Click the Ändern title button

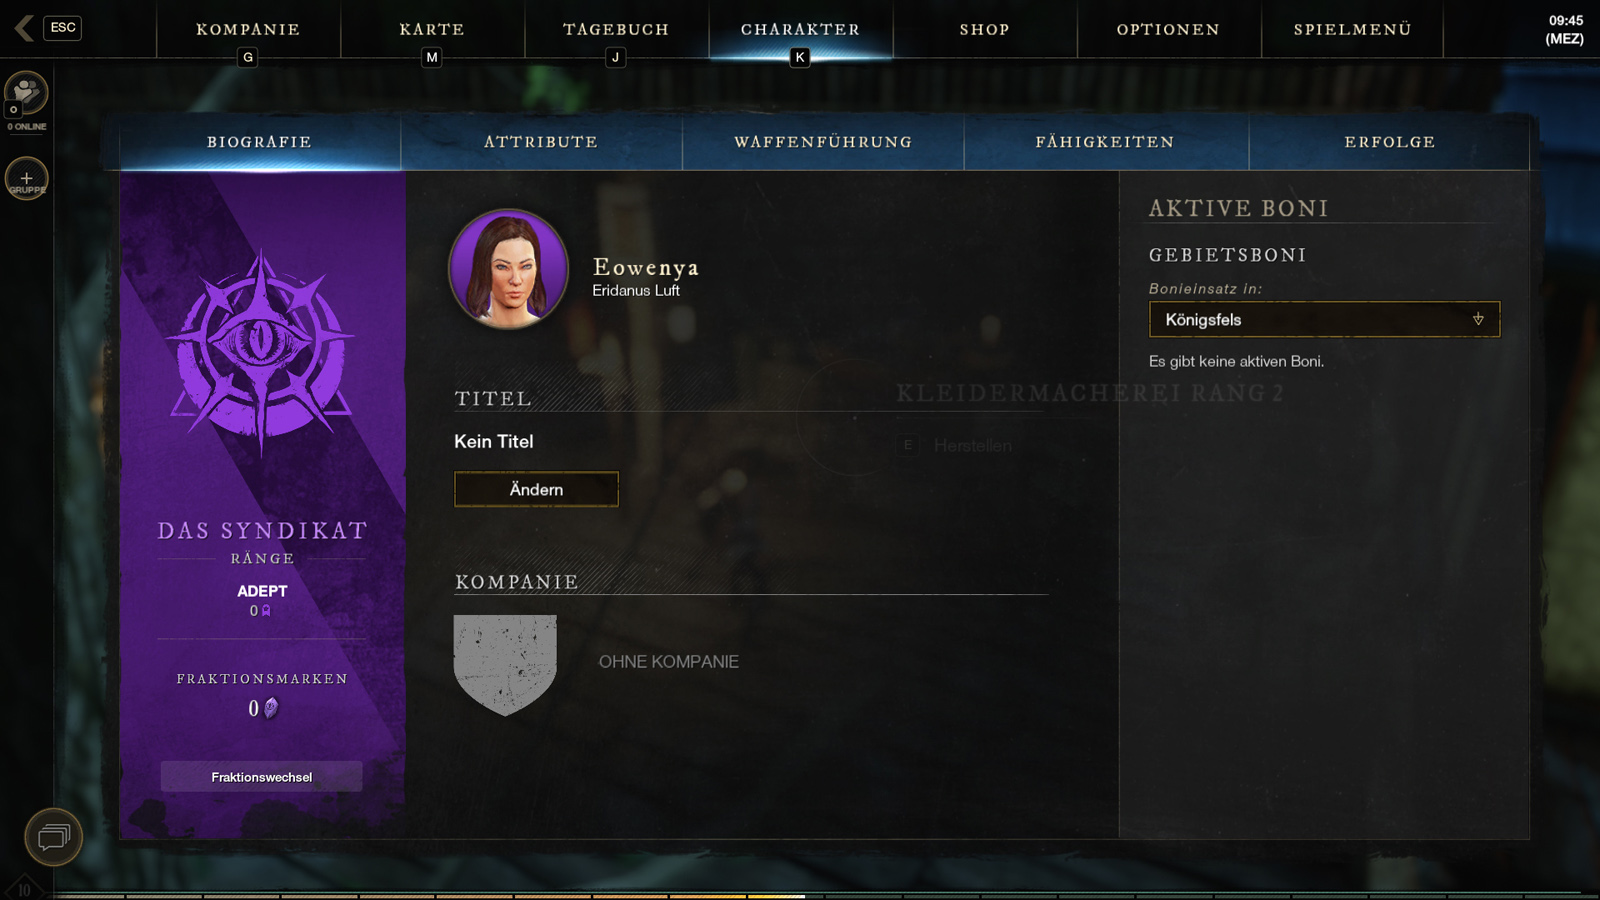click(x=536, y=489)
